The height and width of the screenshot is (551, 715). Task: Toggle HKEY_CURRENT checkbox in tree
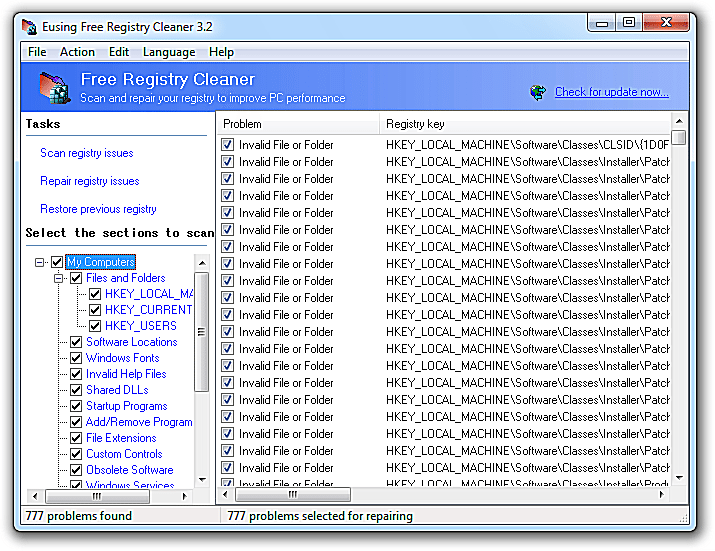95,310
